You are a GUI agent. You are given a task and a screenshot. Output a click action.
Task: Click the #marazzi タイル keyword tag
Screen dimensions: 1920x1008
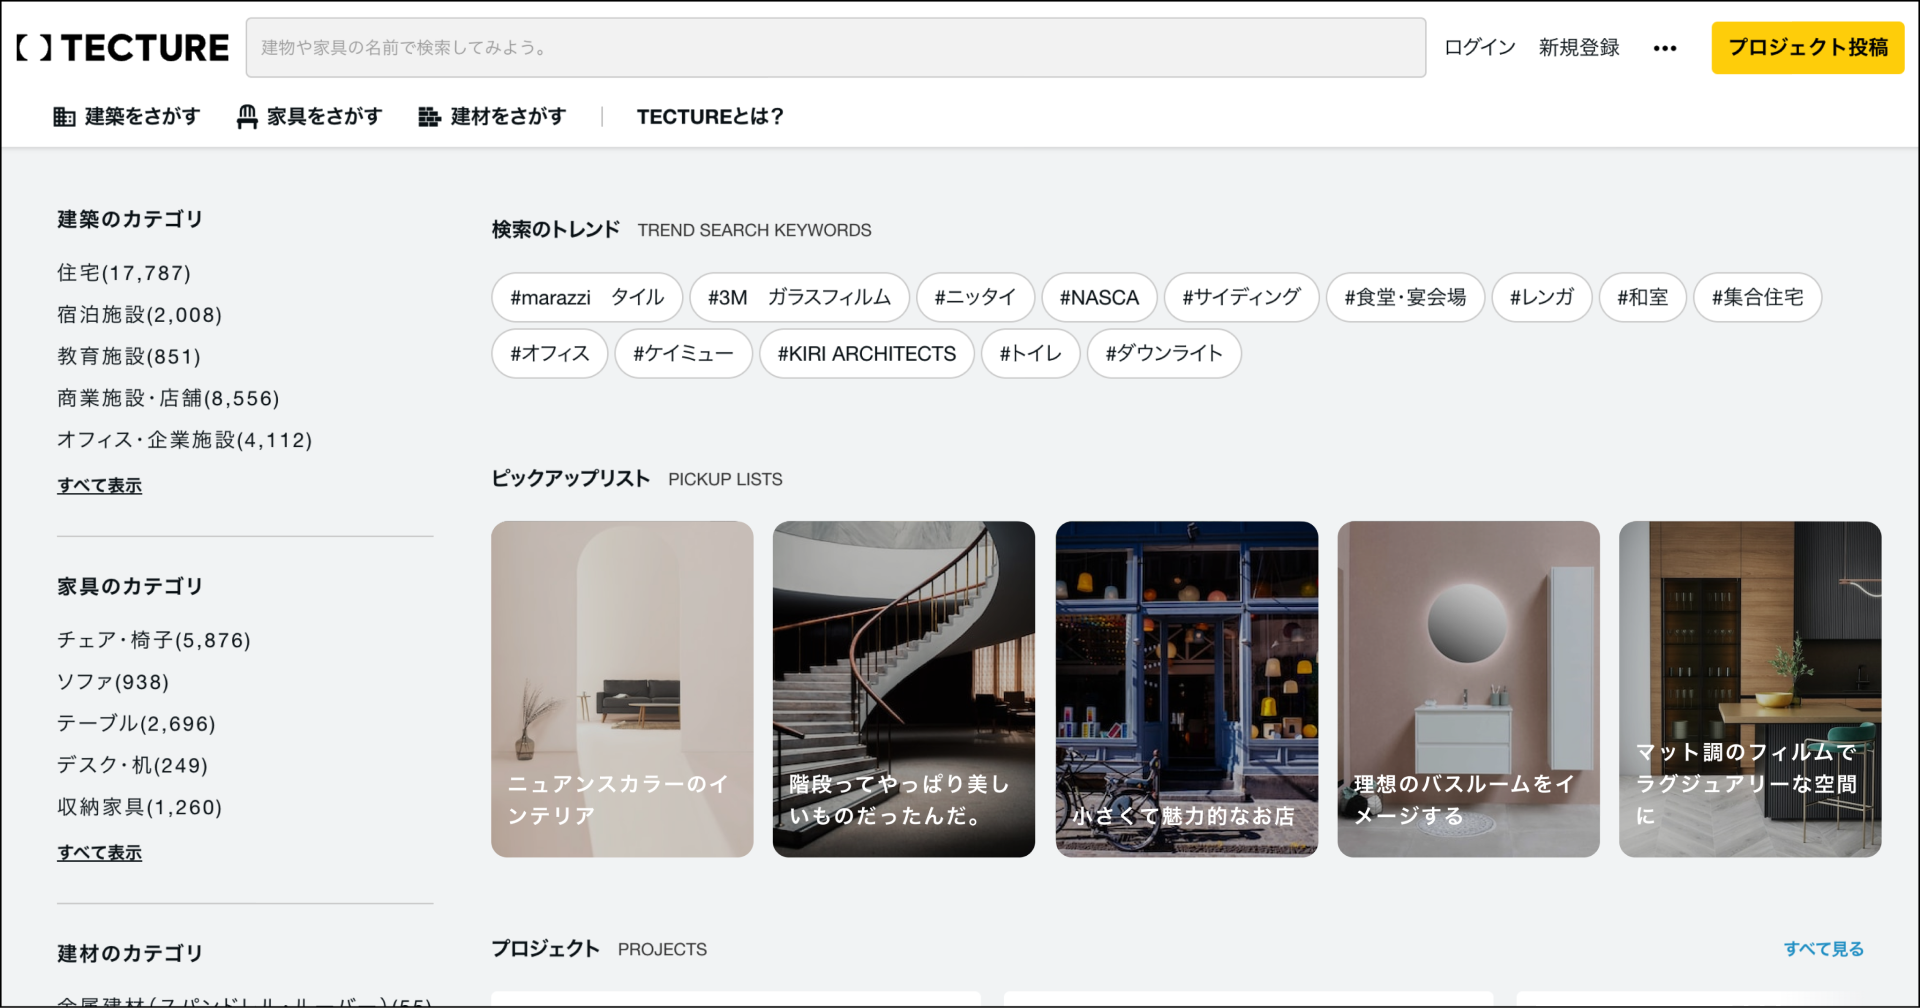tap(586, 297)
